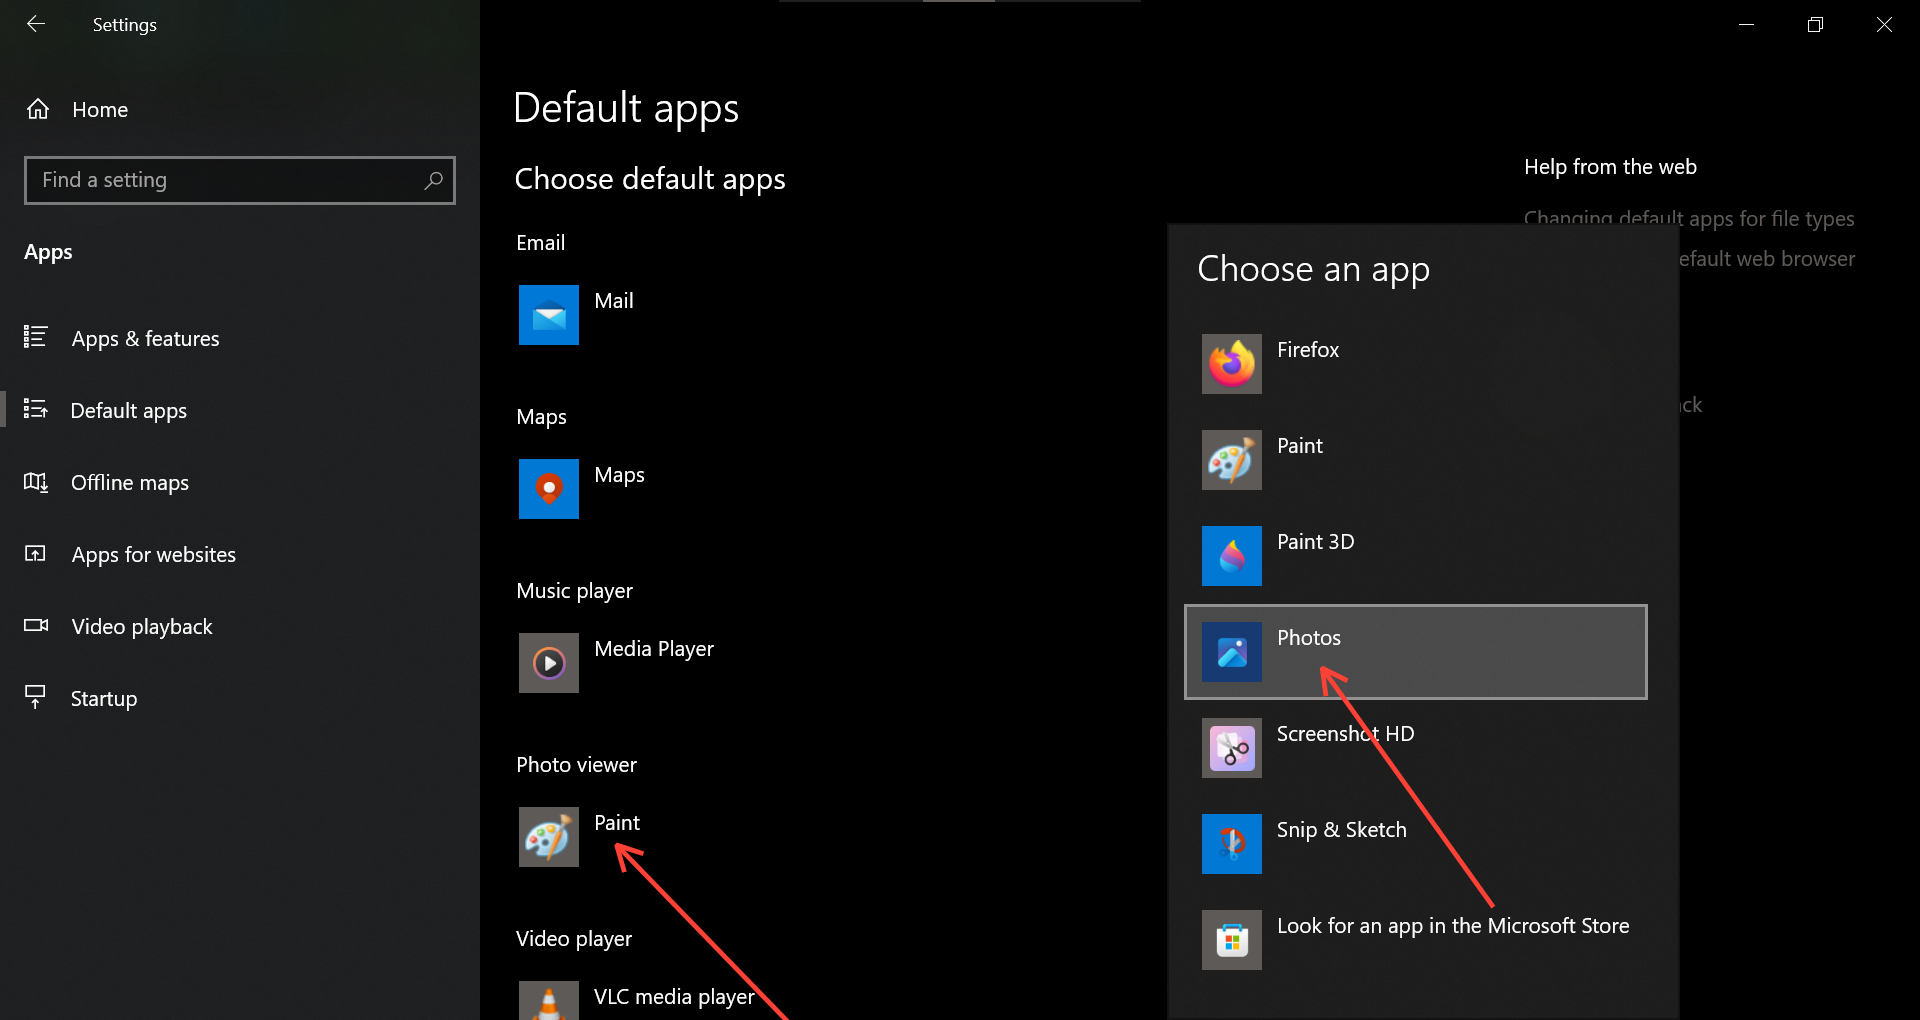Image resolution: width=1920 pixels, height=1020 pixels.
Task: Click the Startup icon in sidebar
Action: click(36, 697)
